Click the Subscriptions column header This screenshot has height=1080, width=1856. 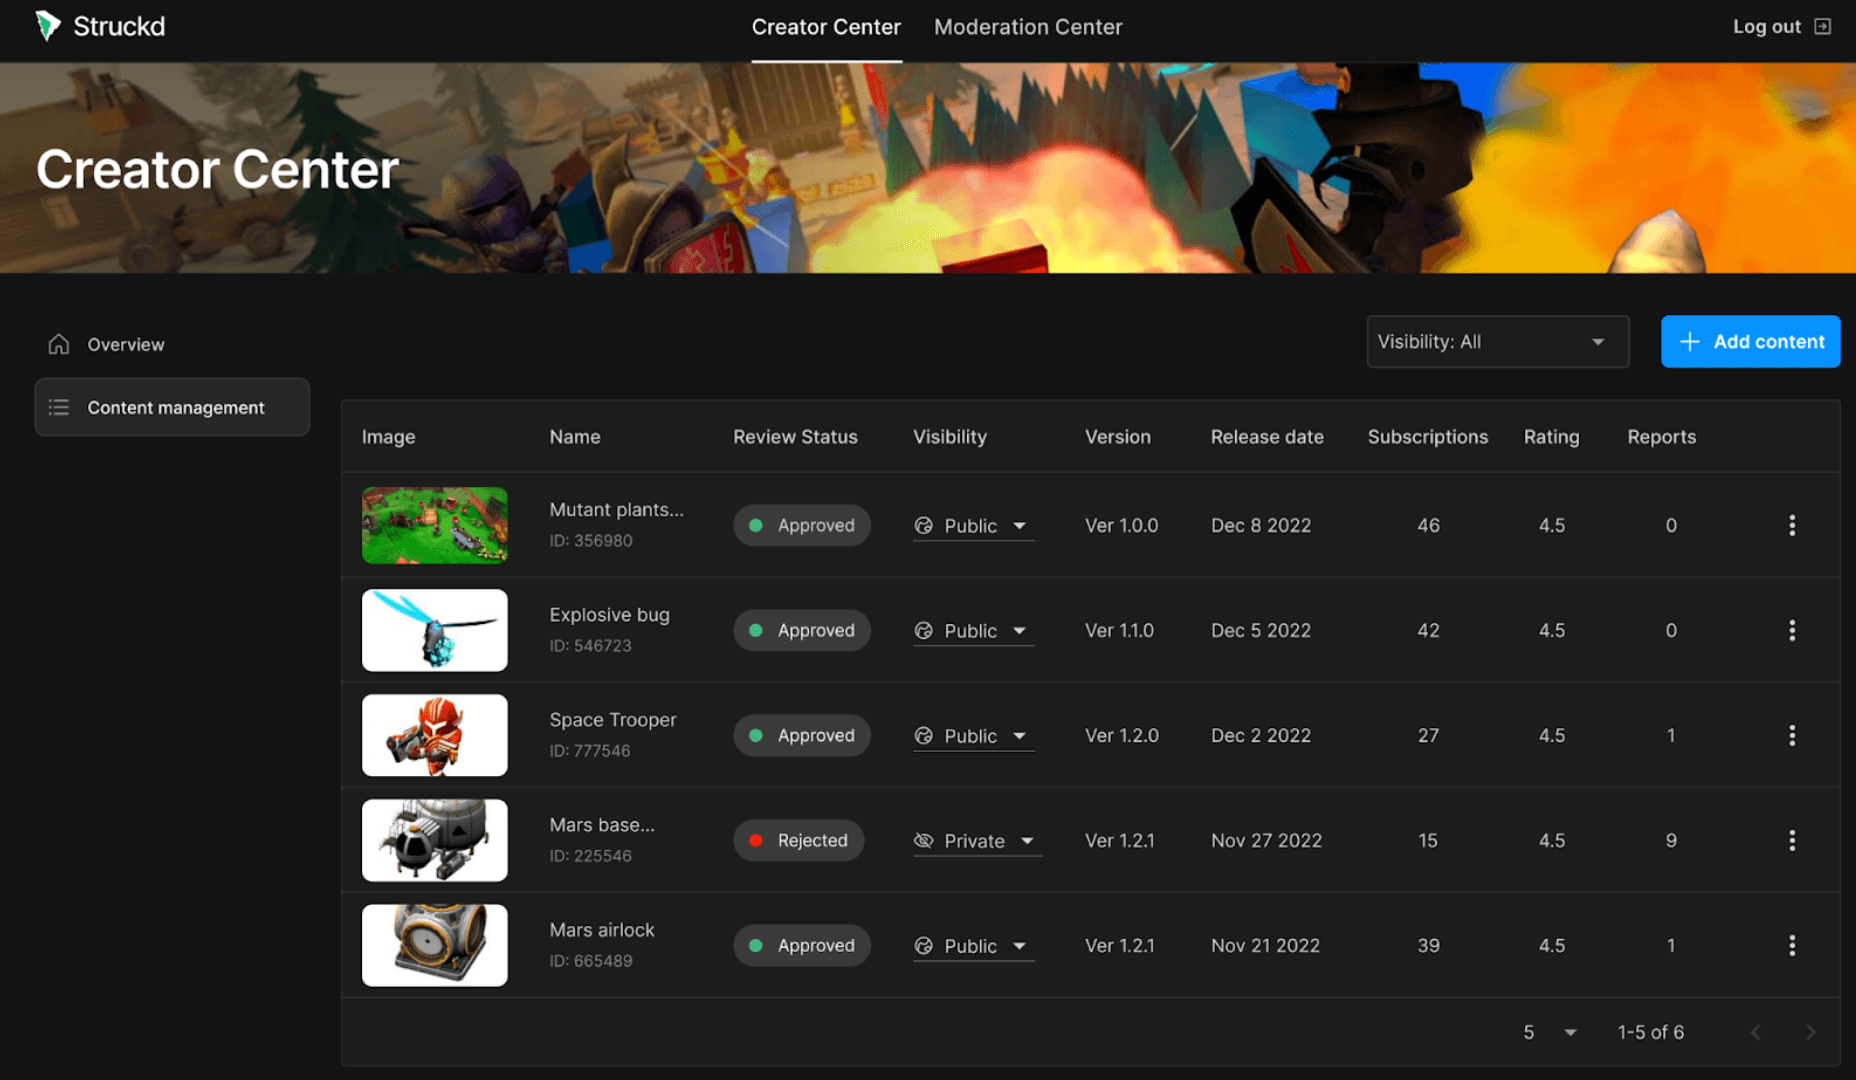(x=1428, y=437)
